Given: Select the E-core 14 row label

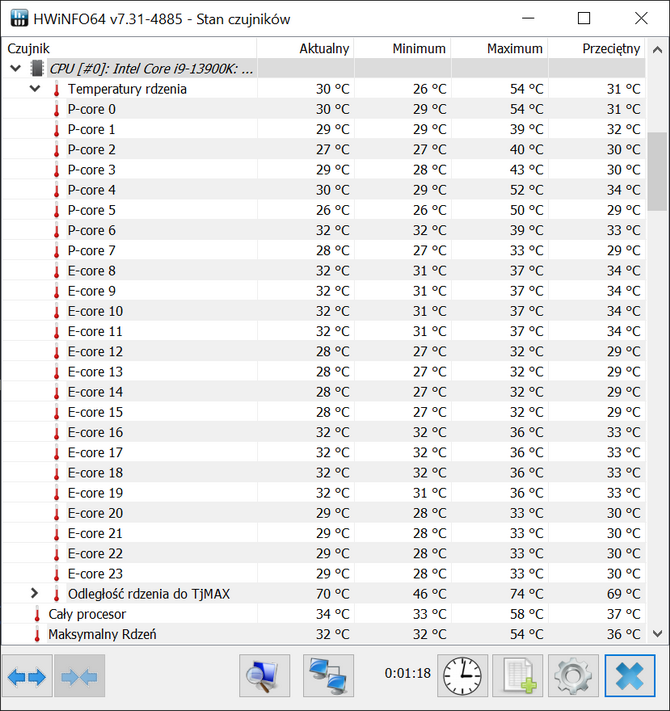Looking at the screenshot, I should pyautogui.click(x=95, y=392).
